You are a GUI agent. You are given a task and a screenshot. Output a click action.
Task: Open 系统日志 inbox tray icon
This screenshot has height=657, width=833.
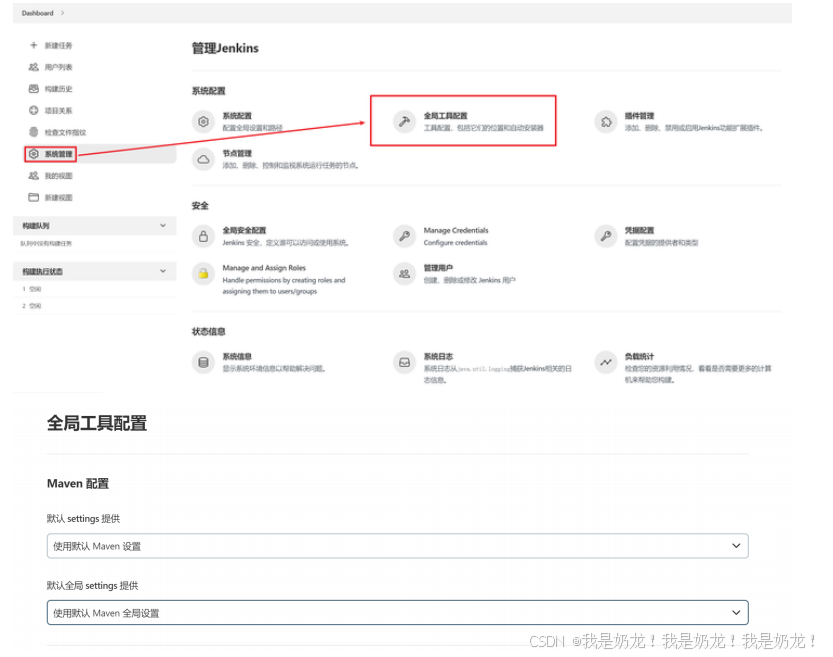(404, 362)
